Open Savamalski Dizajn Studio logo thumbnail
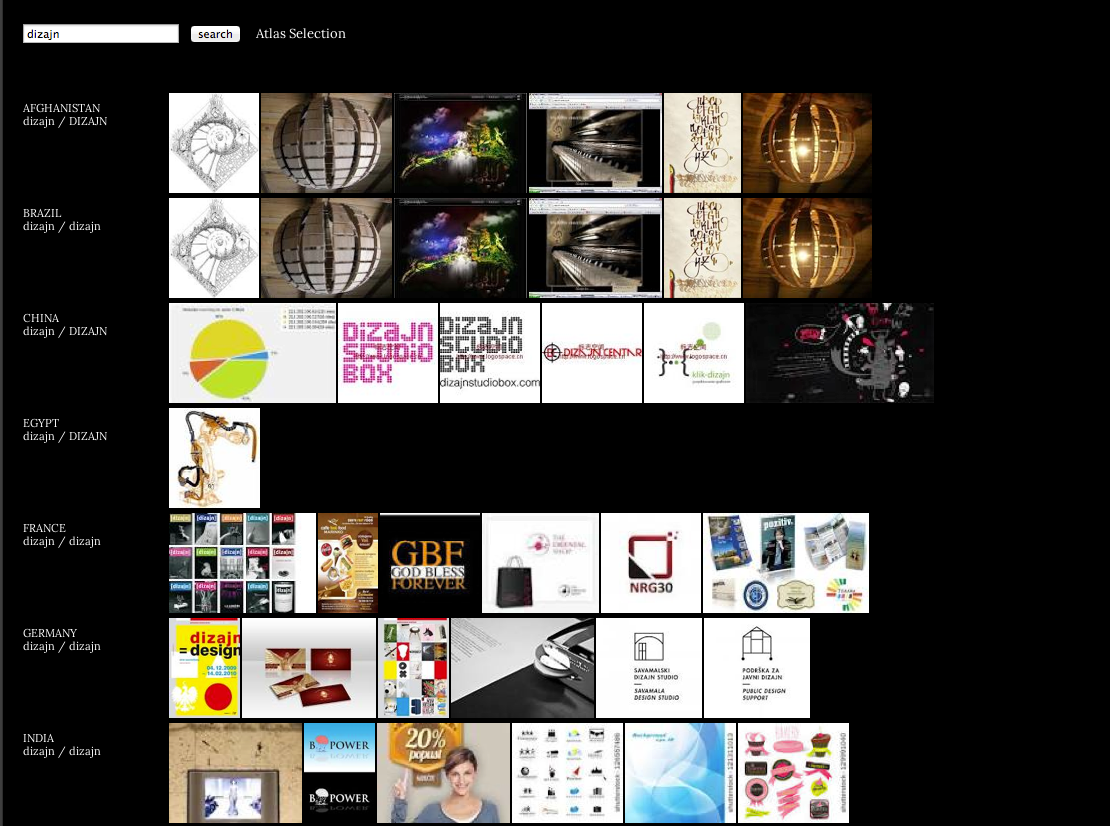This screenshot has height=826, width=1110. point(649,668)
